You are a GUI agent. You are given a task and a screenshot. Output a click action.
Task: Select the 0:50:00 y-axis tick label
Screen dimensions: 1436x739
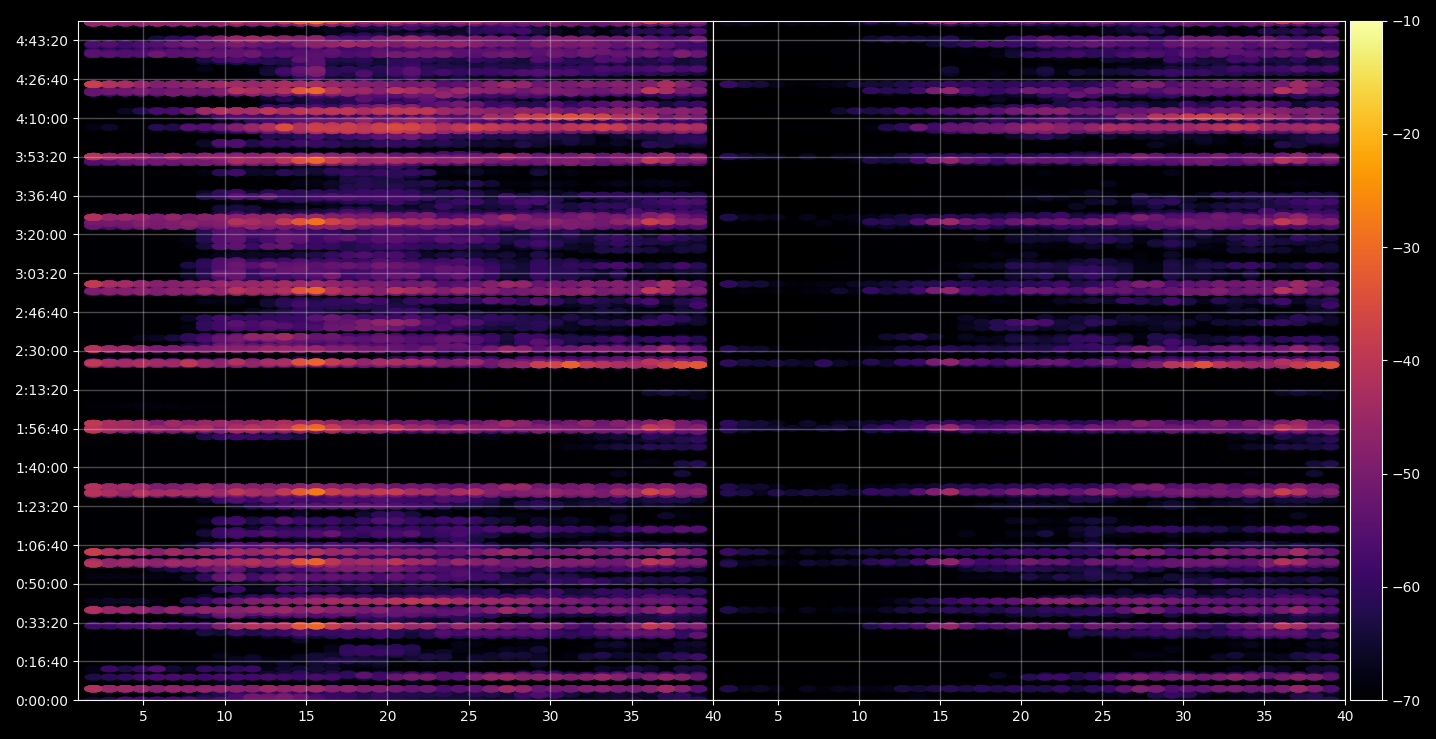click(42, 584)
